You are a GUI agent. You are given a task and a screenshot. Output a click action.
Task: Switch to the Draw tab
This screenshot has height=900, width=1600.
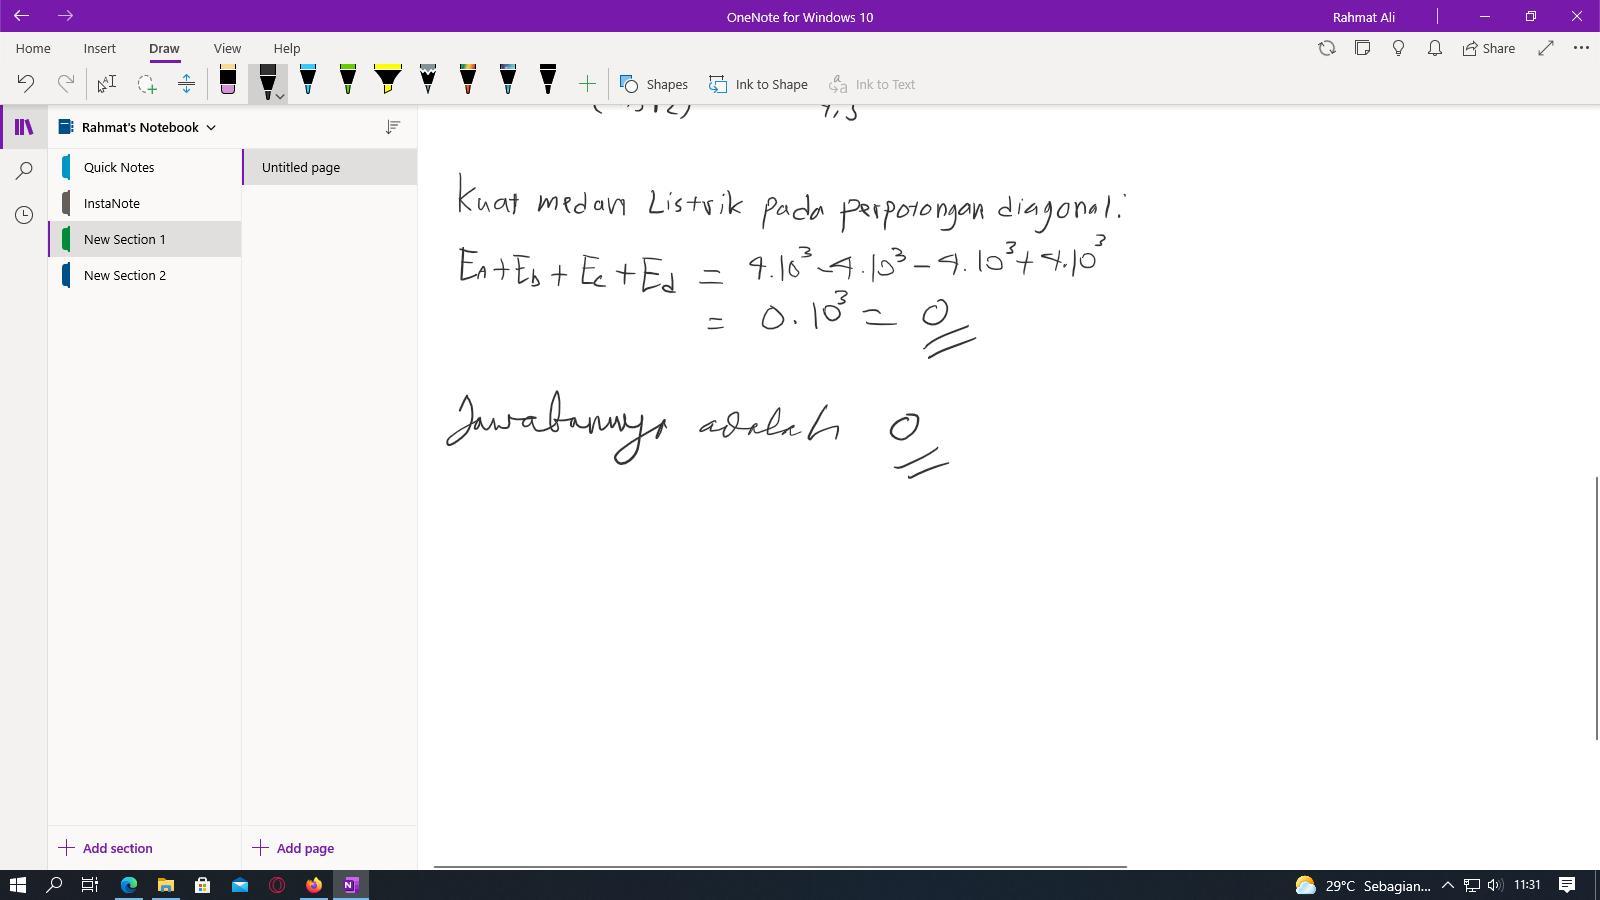(164, 48)
